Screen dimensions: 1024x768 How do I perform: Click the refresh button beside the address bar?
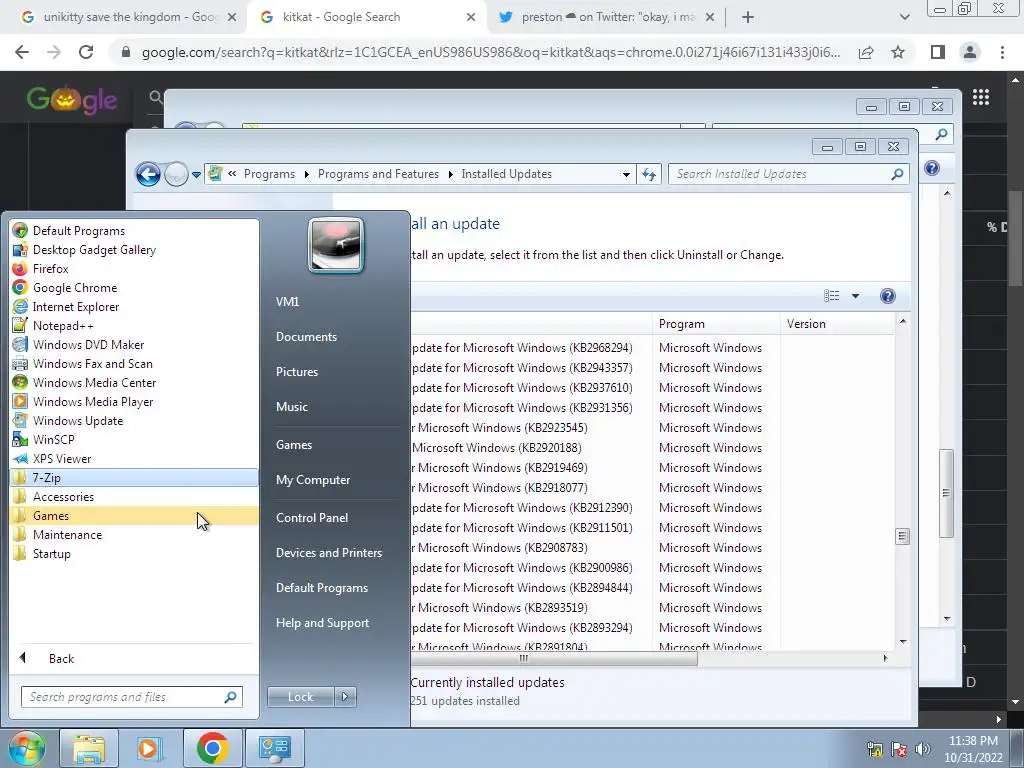648,174
